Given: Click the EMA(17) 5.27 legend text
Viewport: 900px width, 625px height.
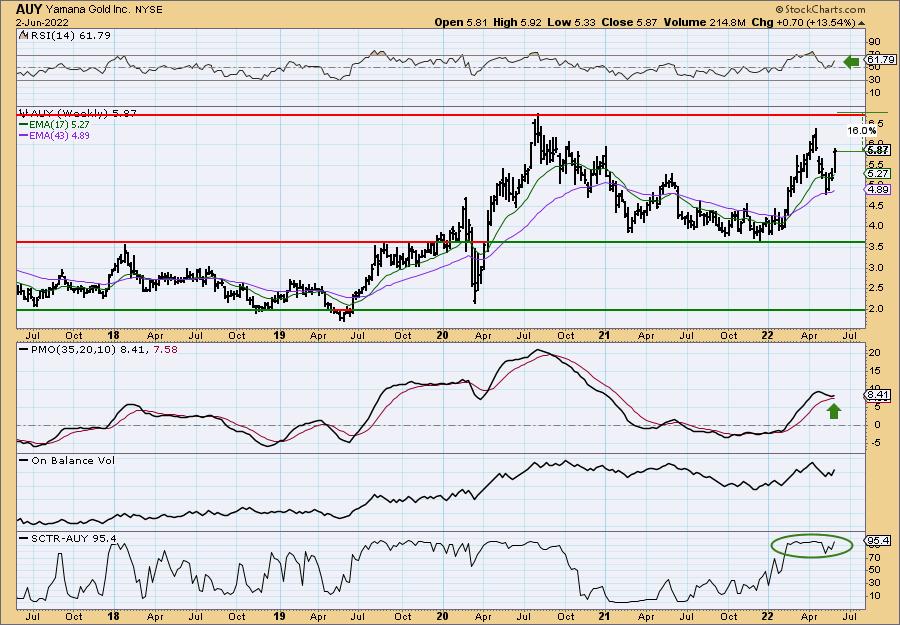Looking at the screenshot, I should tap(59, 125).
